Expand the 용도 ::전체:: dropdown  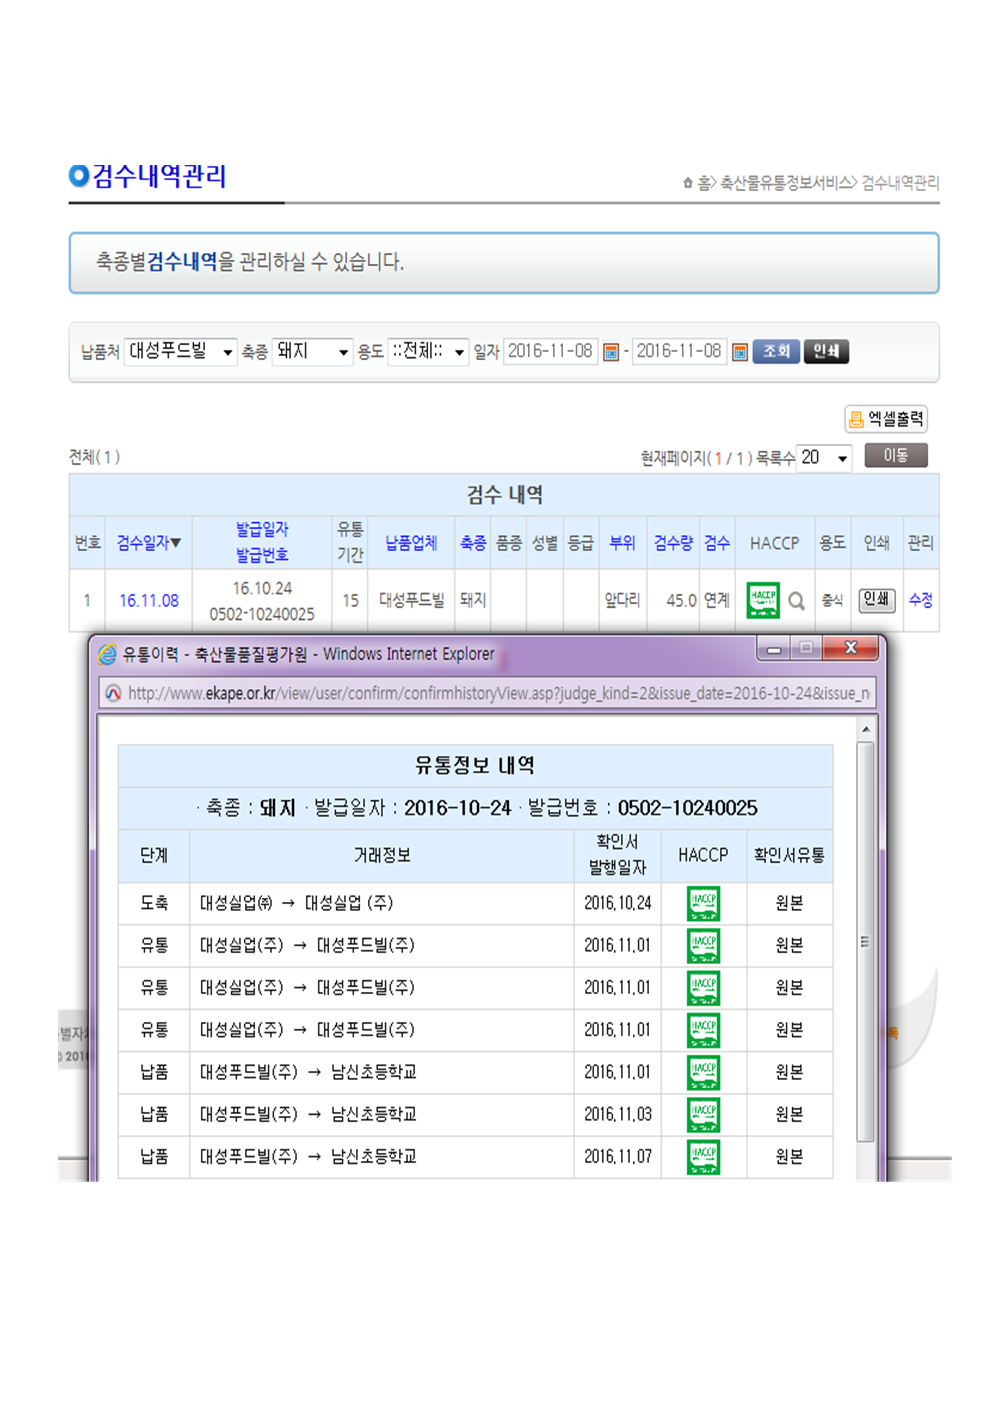click(428, 351)
